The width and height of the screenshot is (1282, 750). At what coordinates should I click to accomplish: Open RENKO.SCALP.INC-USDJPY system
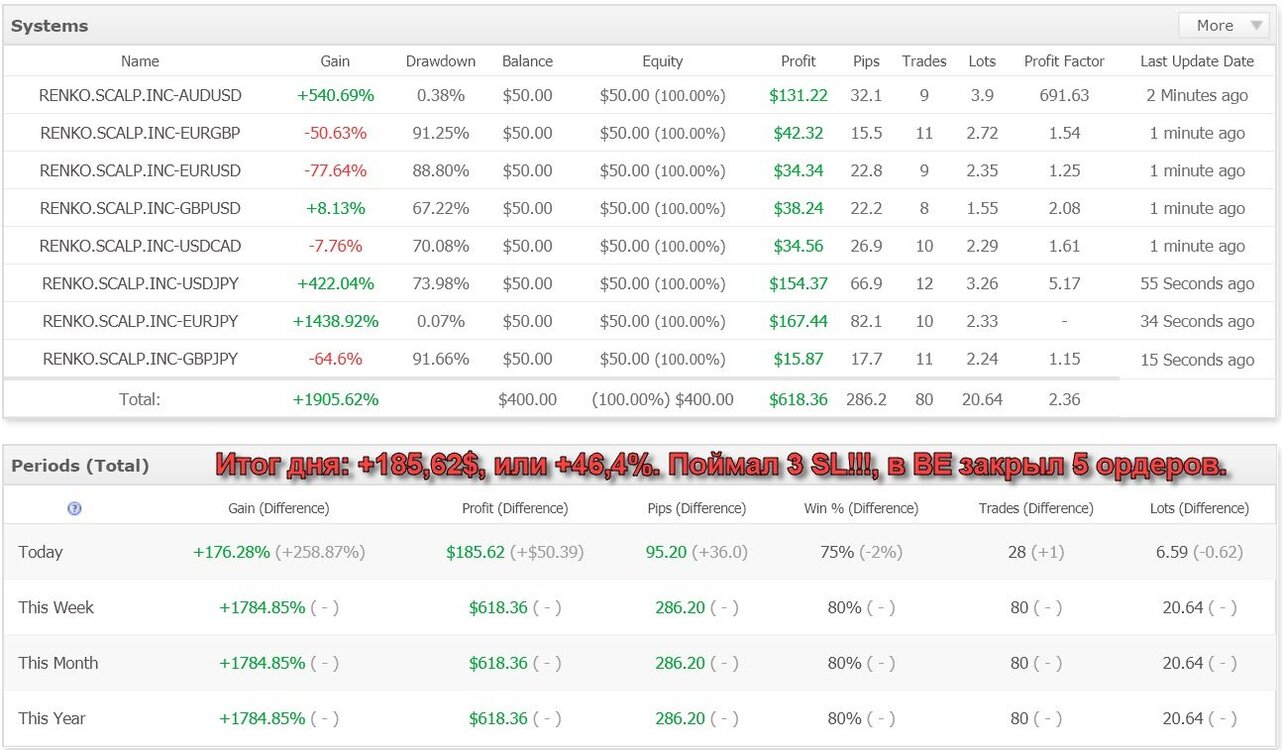pyautogui.click(x=140, y=284)
